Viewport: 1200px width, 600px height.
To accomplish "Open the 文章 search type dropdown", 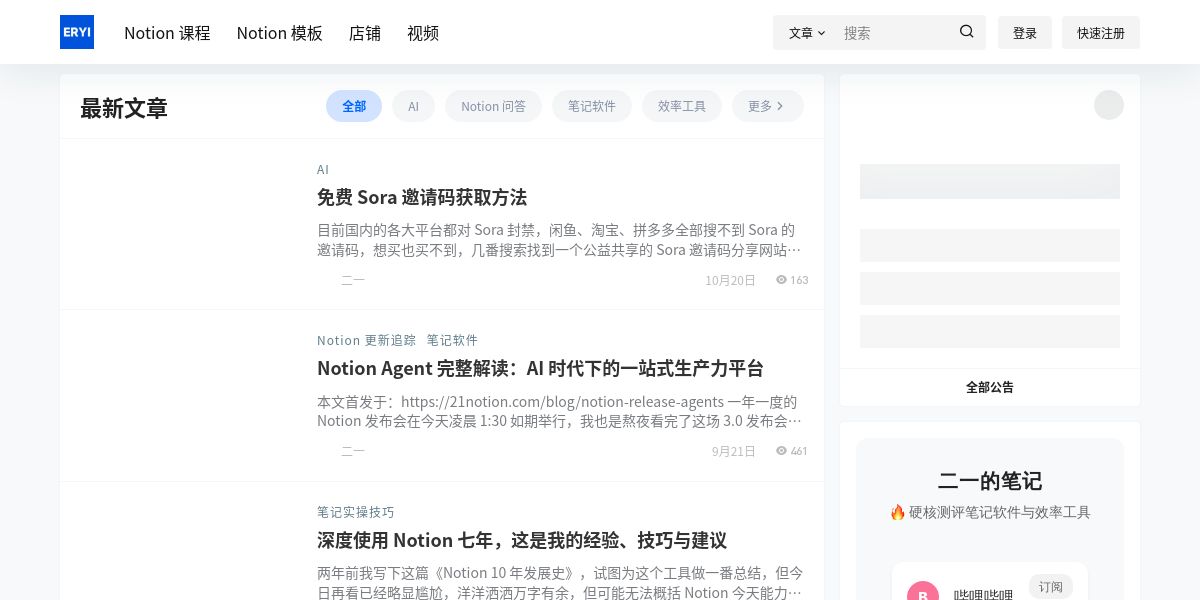I will (x=807, y=32).
